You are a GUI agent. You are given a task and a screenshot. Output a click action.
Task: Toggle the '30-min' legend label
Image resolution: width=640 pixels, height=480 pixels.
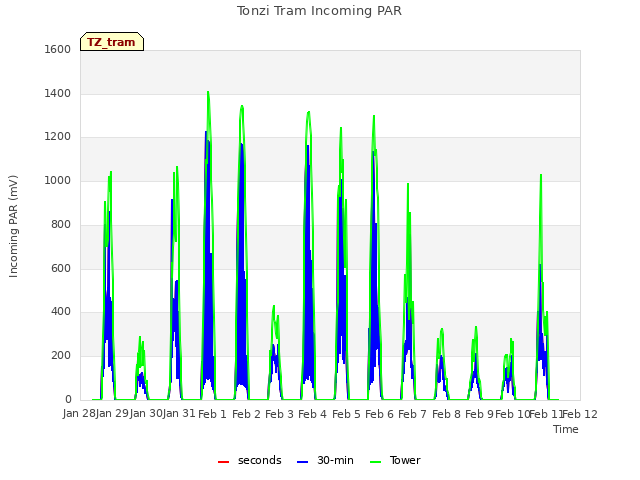335,460
